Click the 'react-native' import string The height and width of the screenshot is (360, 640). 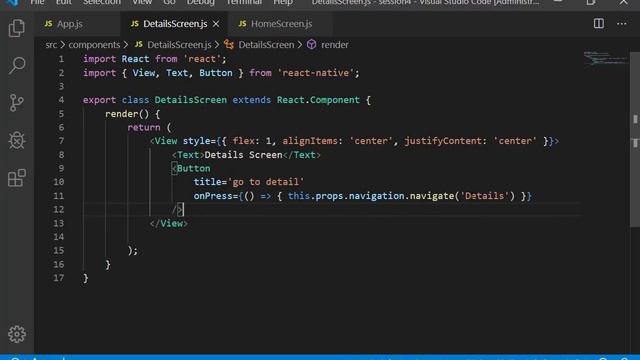pyautogui.click(x=316, y=73)
